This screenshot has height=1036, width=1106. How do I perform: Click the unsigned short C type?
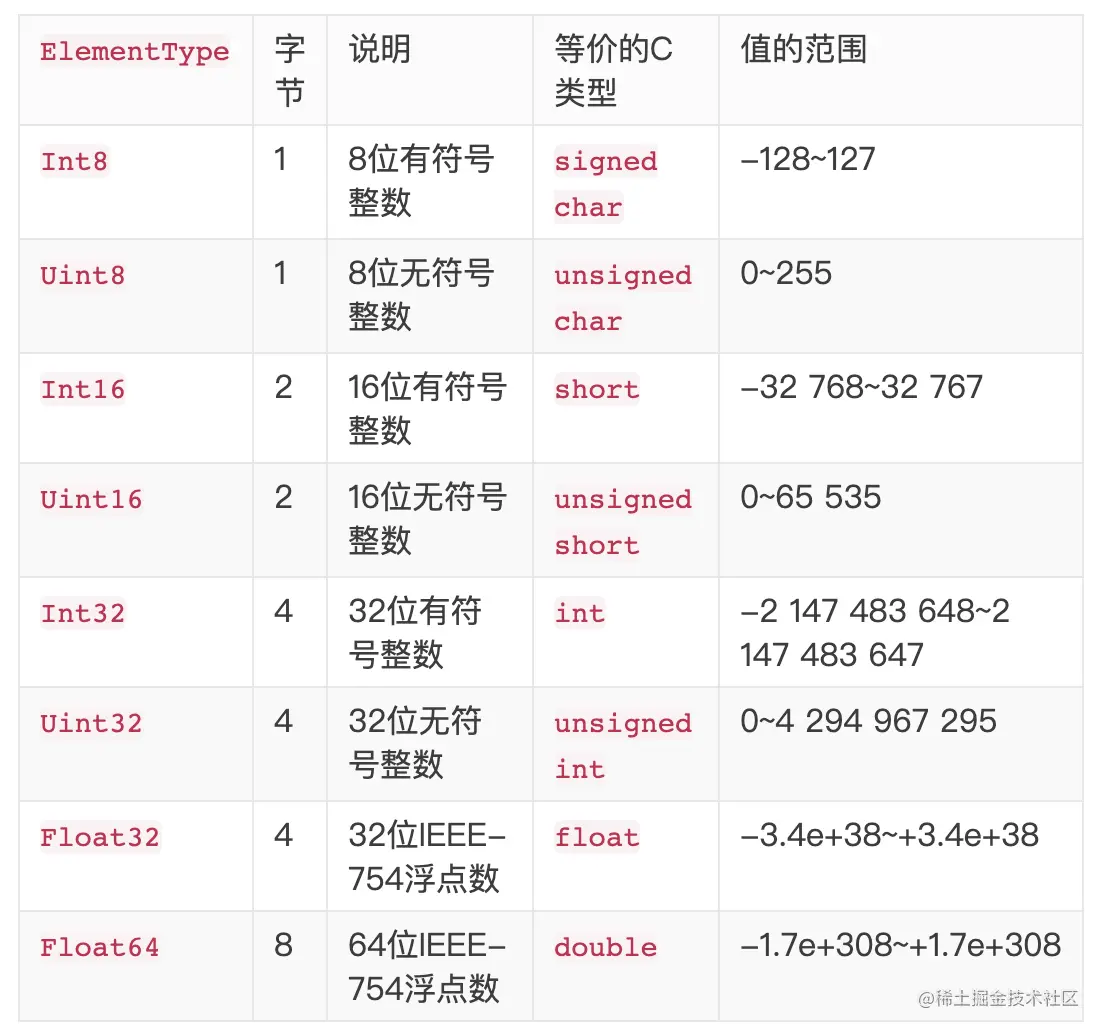(622, 522)
